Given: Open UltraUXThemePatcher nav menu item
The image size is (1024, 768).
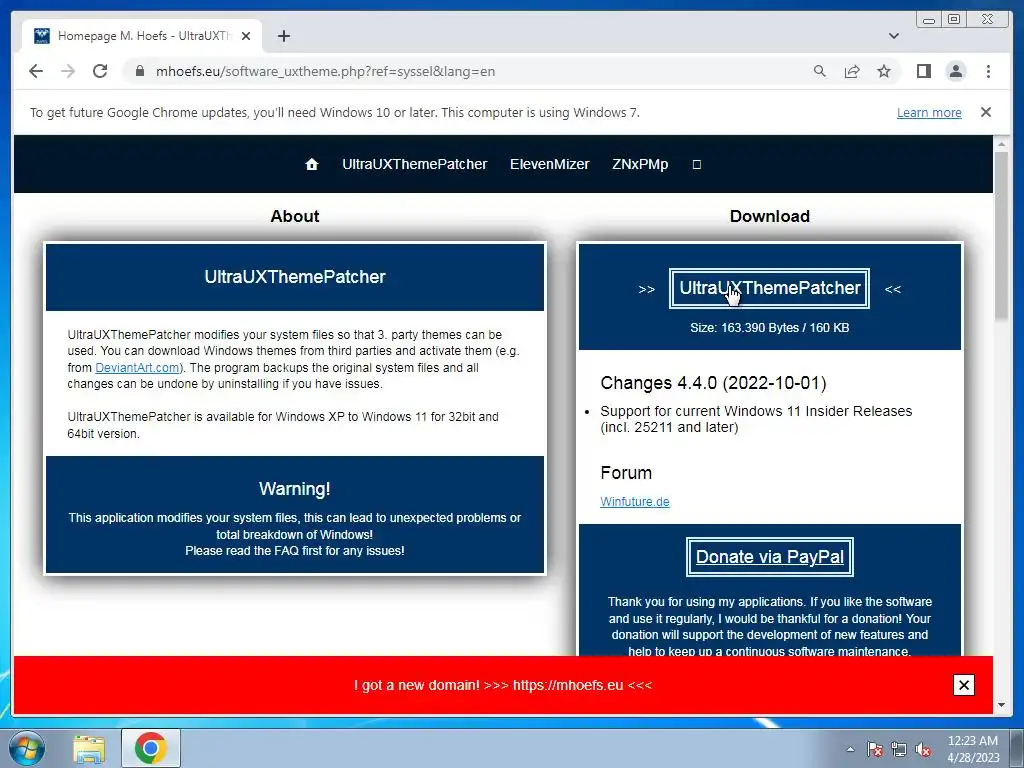Looking at the screenshot, I should (x=415, y=165).
